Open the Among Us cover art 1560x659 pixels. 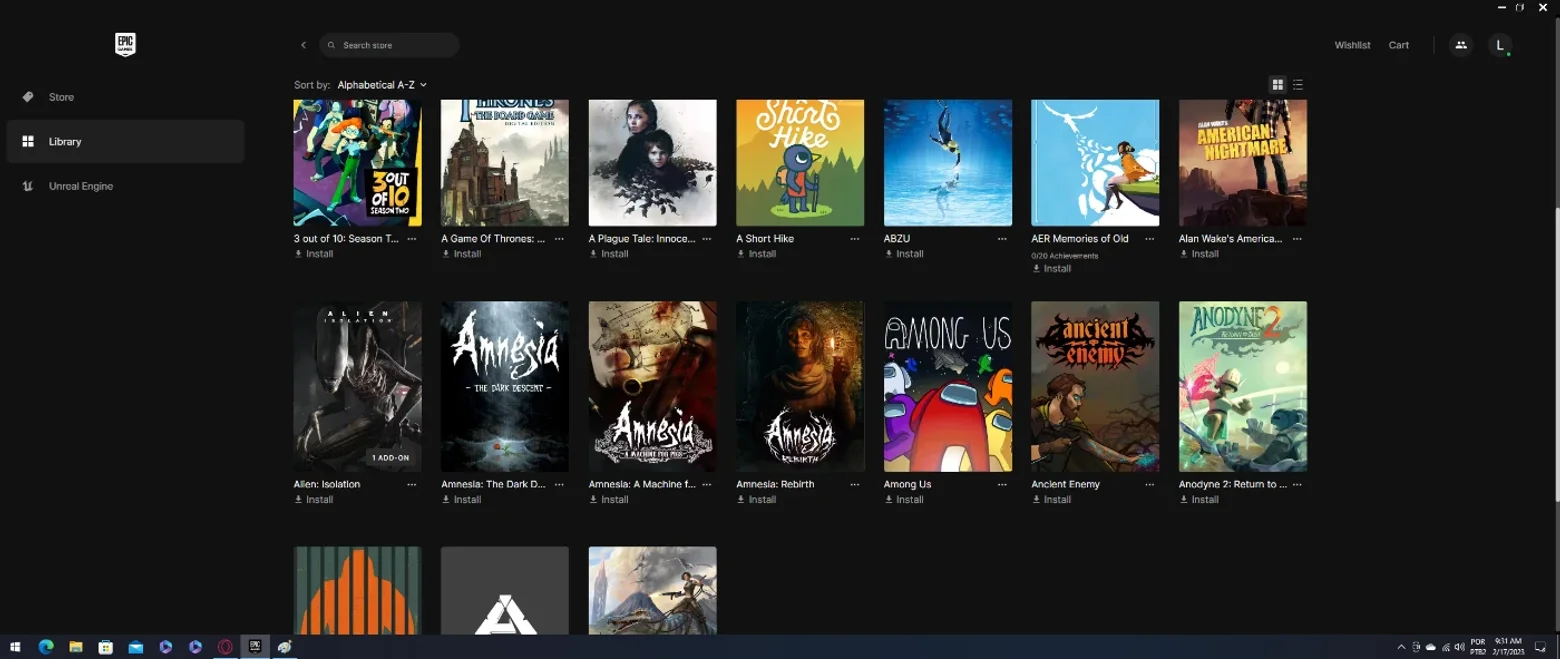[948, 386]
